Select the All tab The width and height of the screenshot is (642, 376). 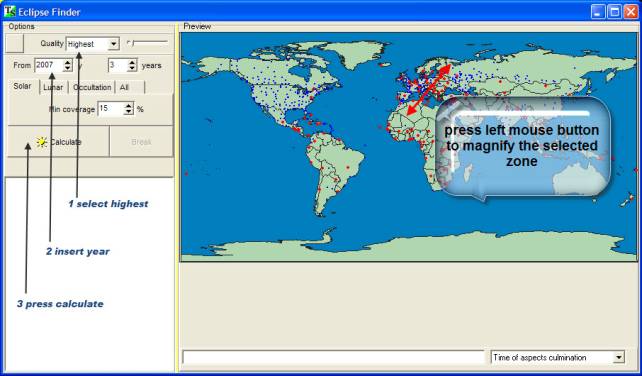pyautogui.click(x=130, y=87)
